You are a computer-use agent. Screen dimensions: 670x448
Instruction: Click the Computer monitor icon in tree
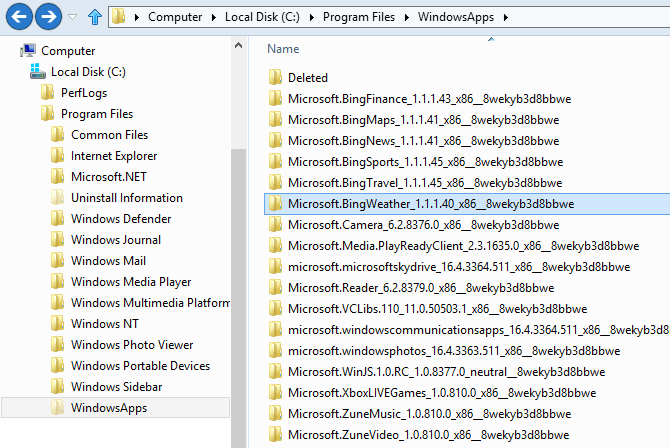(x=28, y=50)
